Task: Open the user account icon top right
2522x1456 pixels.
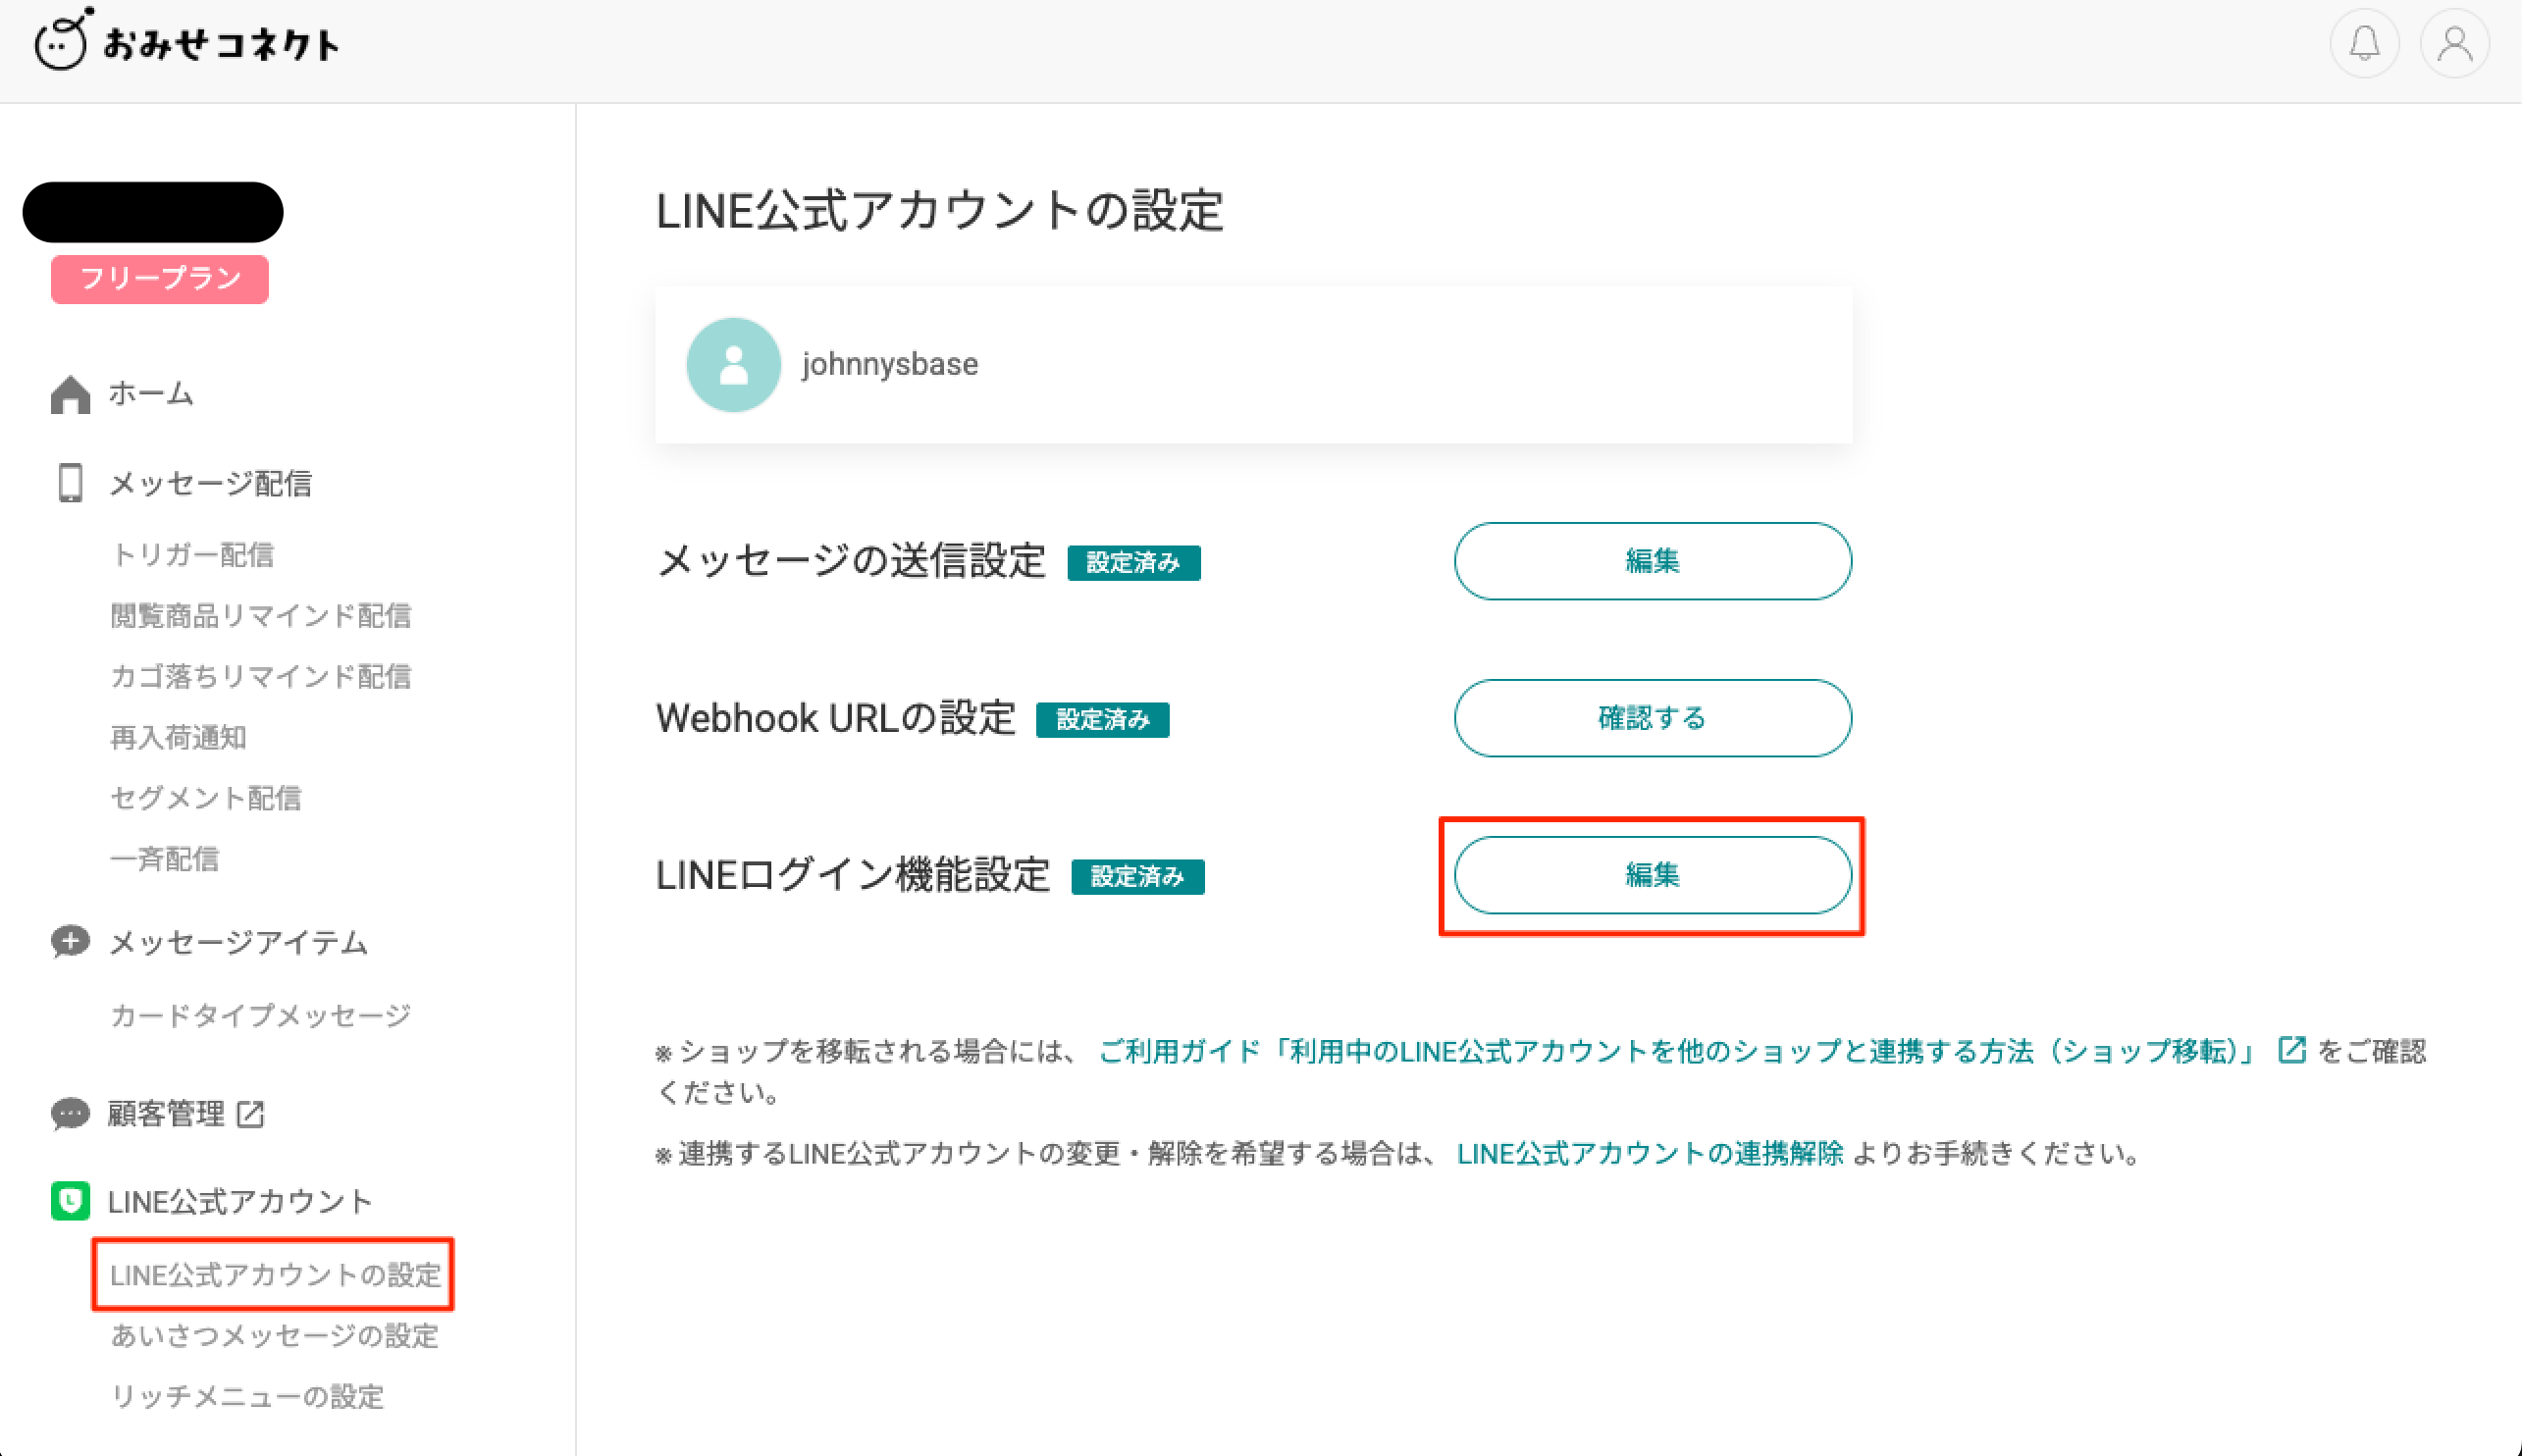Action: 2454,44
